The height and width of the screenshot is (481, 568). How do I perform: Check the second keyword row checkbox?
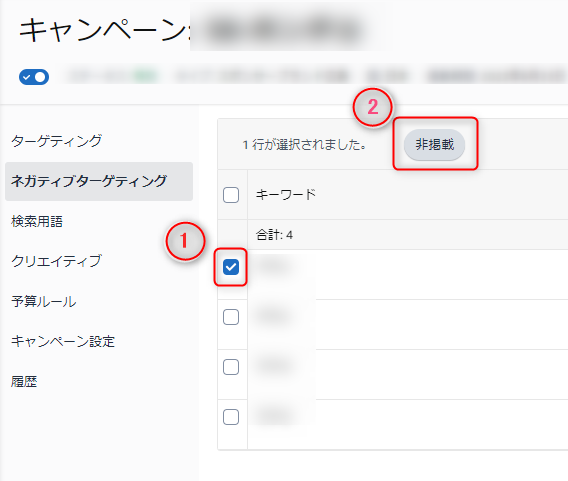[231, 317]
